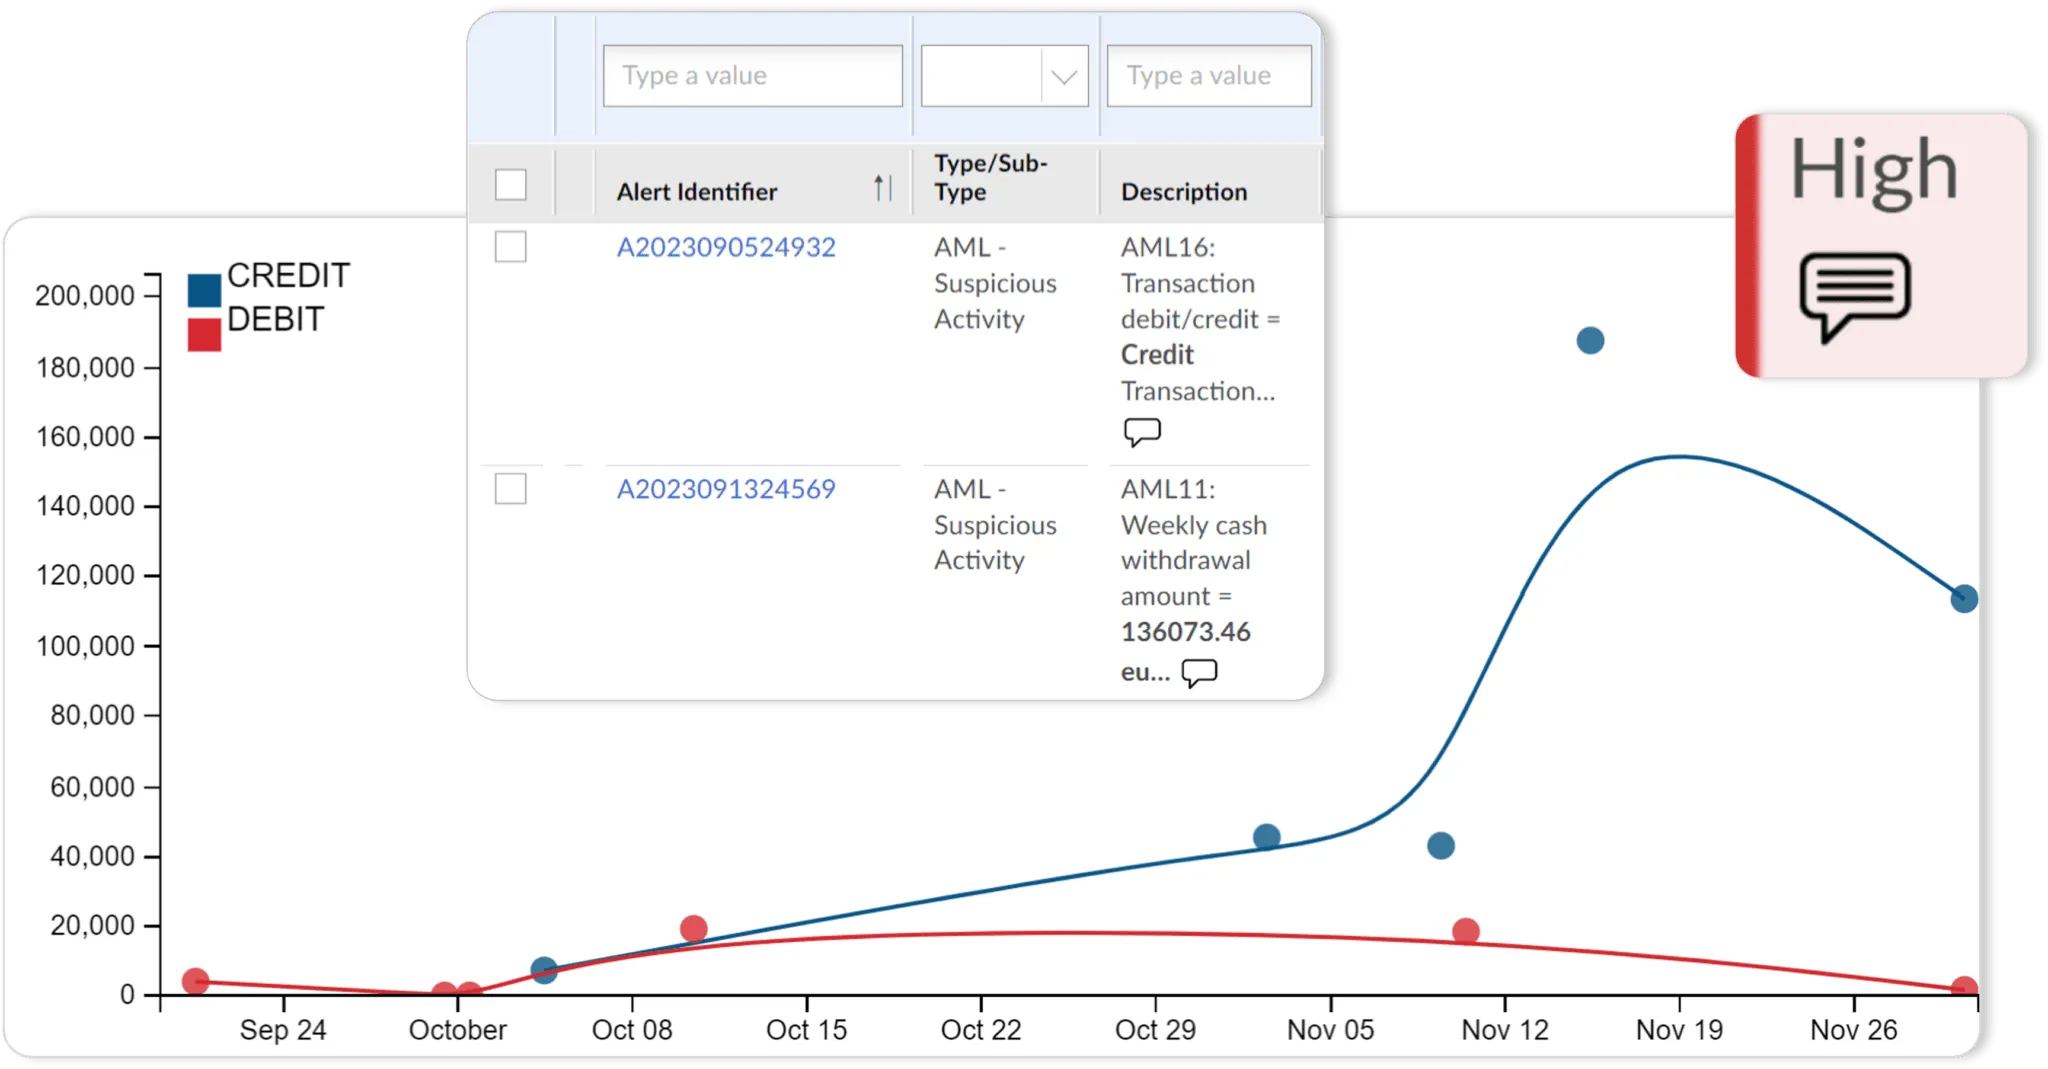This screenshot has width=2048, height=1069.
Task: Click the CREDIT legend blue swatch
Action: click(x=204, y=289)
